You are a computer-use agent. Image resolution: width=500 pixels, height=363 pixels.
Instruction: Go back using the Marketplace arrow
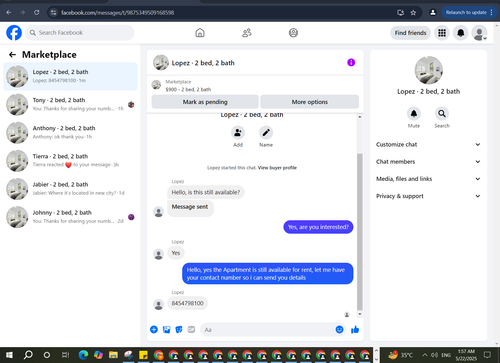point(12,55)
